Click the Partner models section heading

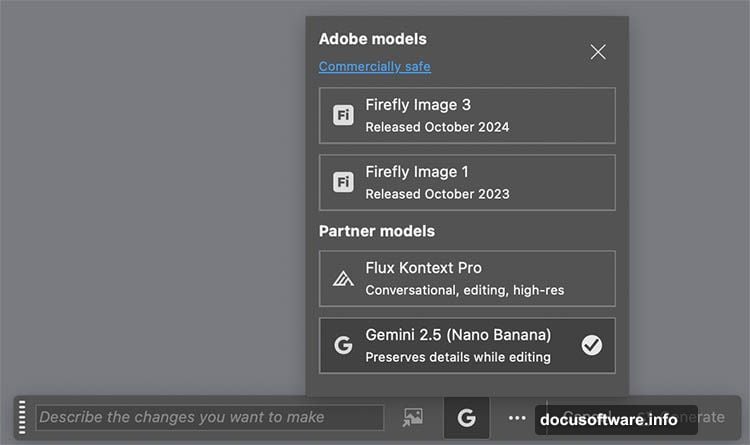click(377, 231)
